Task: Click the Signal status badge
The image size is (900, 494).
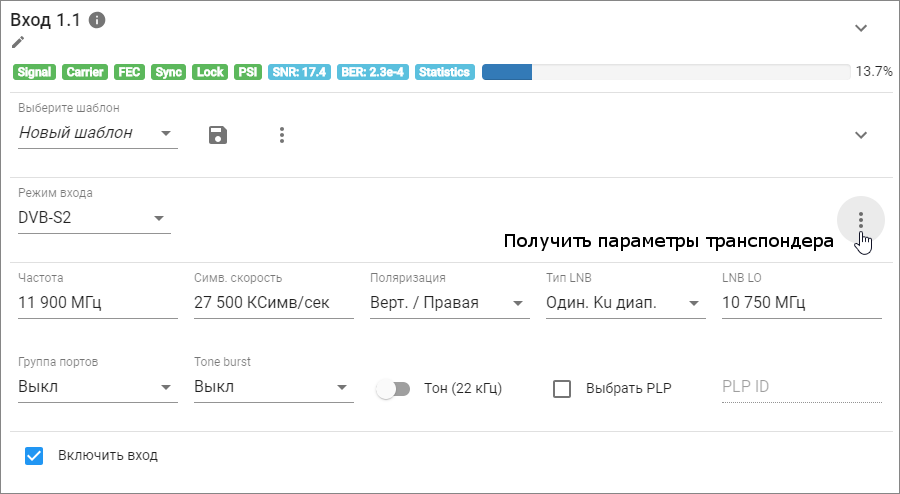Action: [x=34, y=72]
